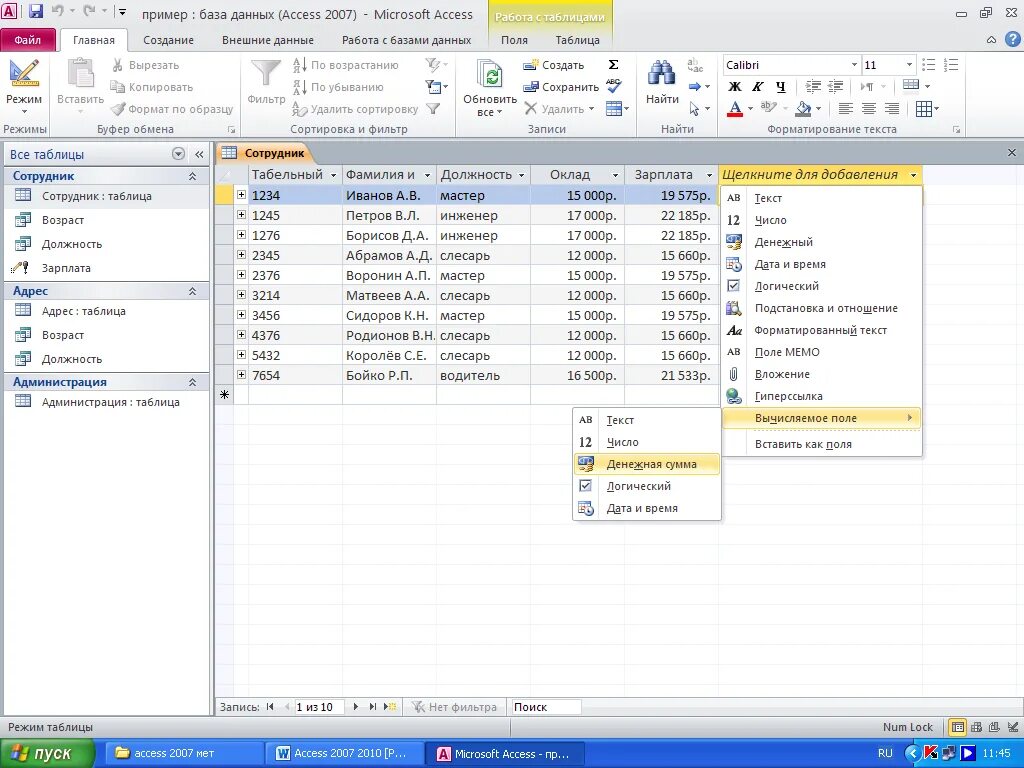Center-align the text
Screen dimensions: 1024x768
[869, 108]
